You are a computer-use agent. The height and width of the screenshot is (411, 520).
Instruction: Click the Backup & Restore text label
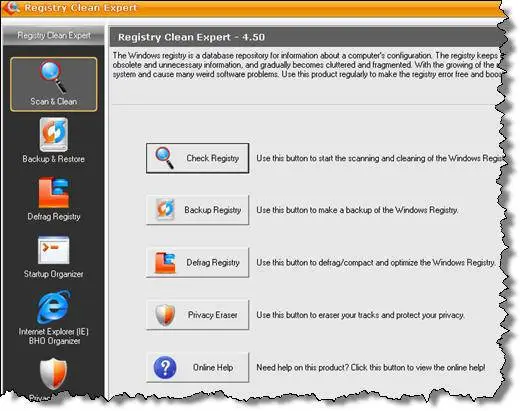click(54, 159)
